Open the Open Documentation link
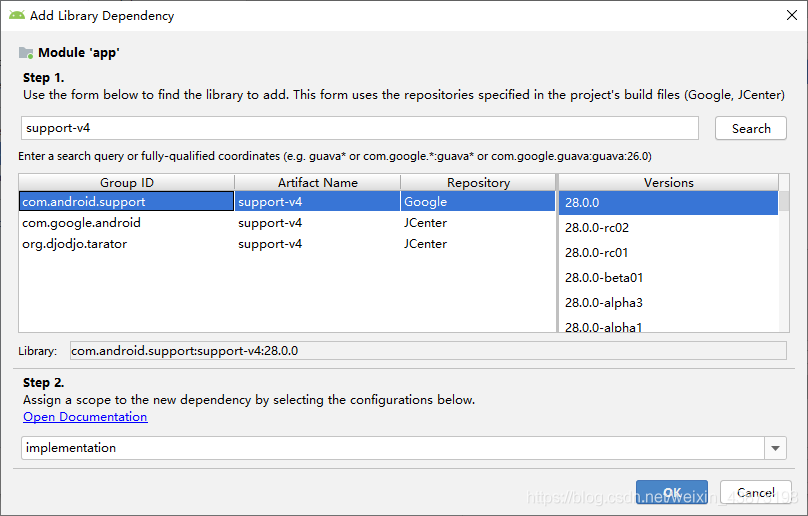The height and width of the screenshot is (516, 808). (85, 417)
